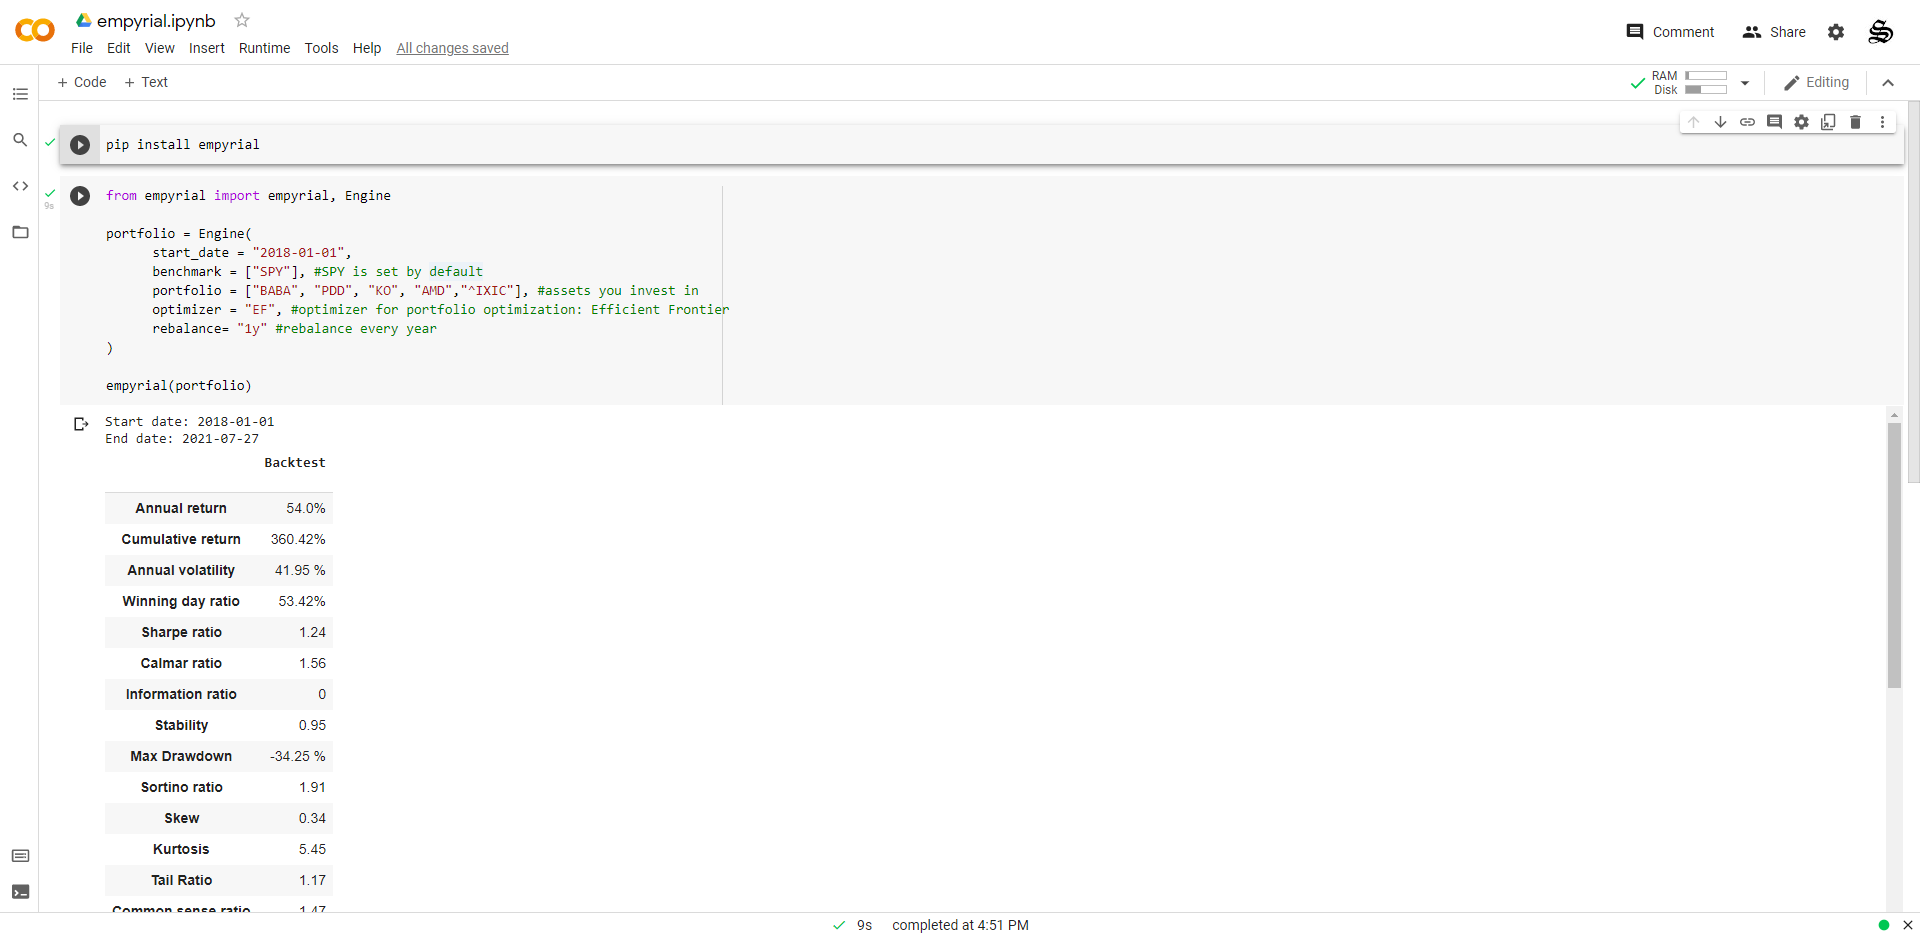Open the Comment panel button
The width and height of the screenshot is (1920, 937).
1670,32
